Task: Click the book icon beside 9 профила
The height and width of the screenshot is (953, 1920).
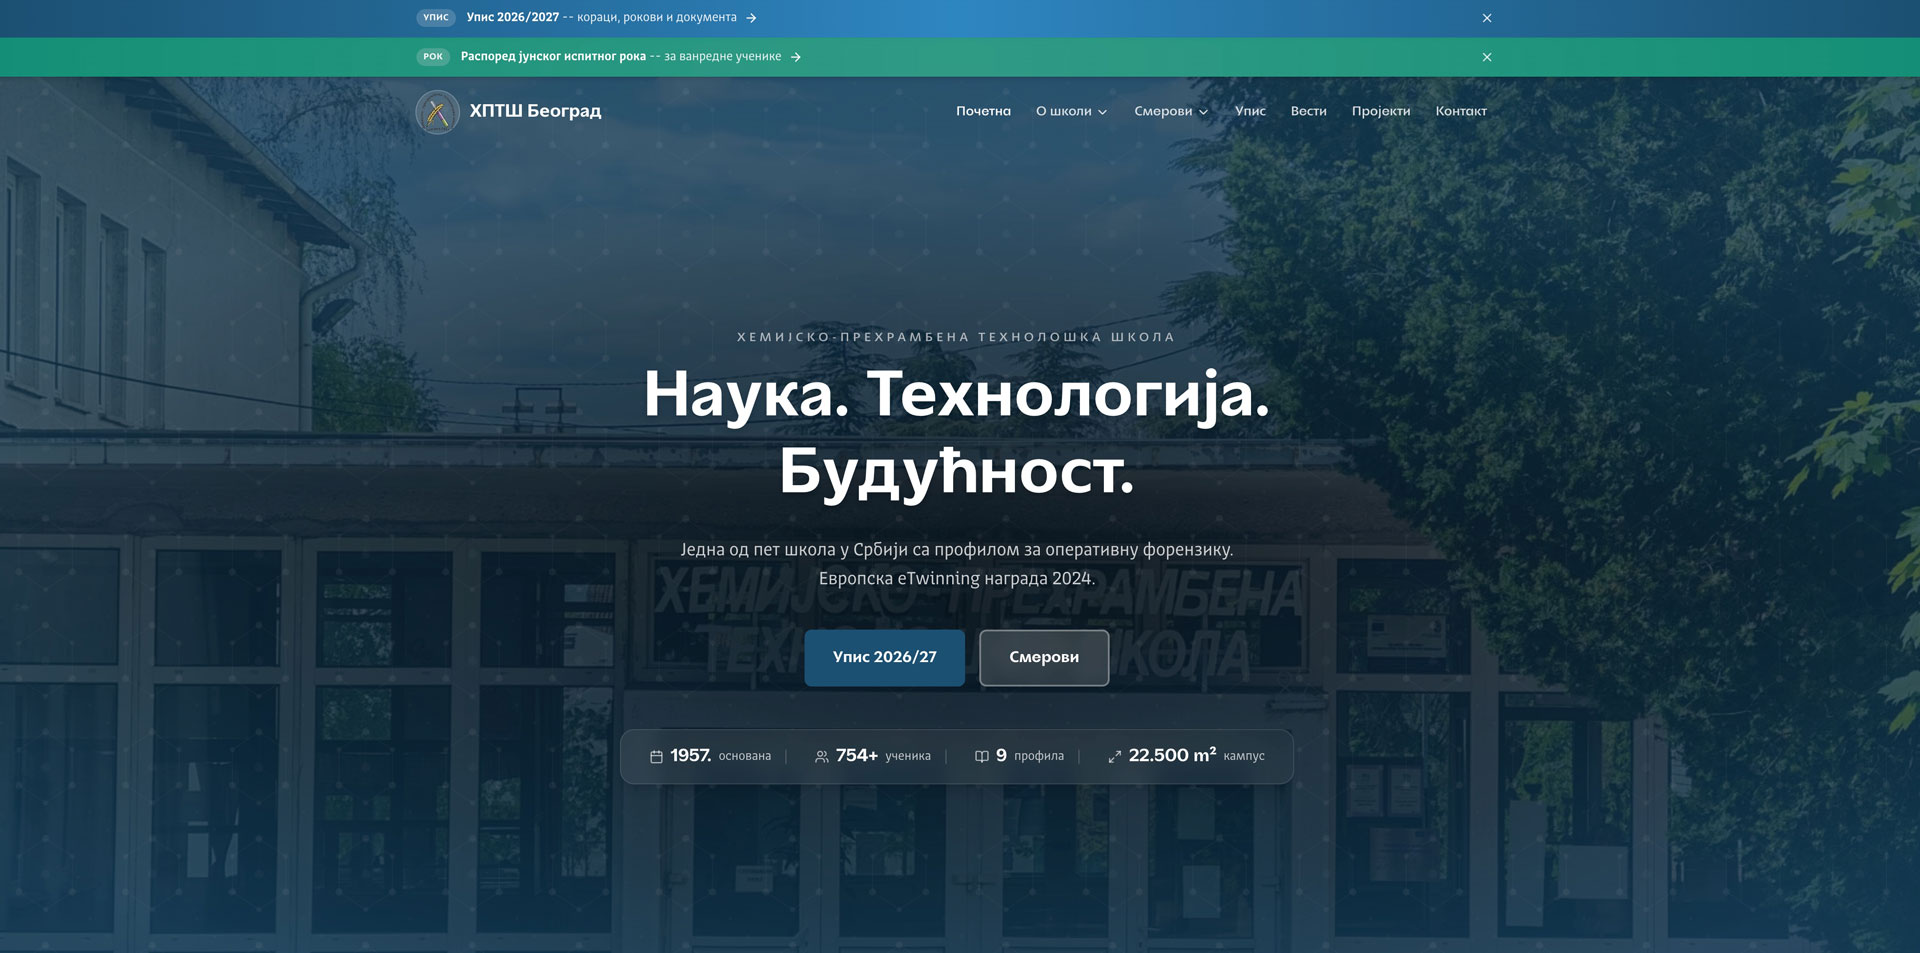Action: [x=982, y=757]
